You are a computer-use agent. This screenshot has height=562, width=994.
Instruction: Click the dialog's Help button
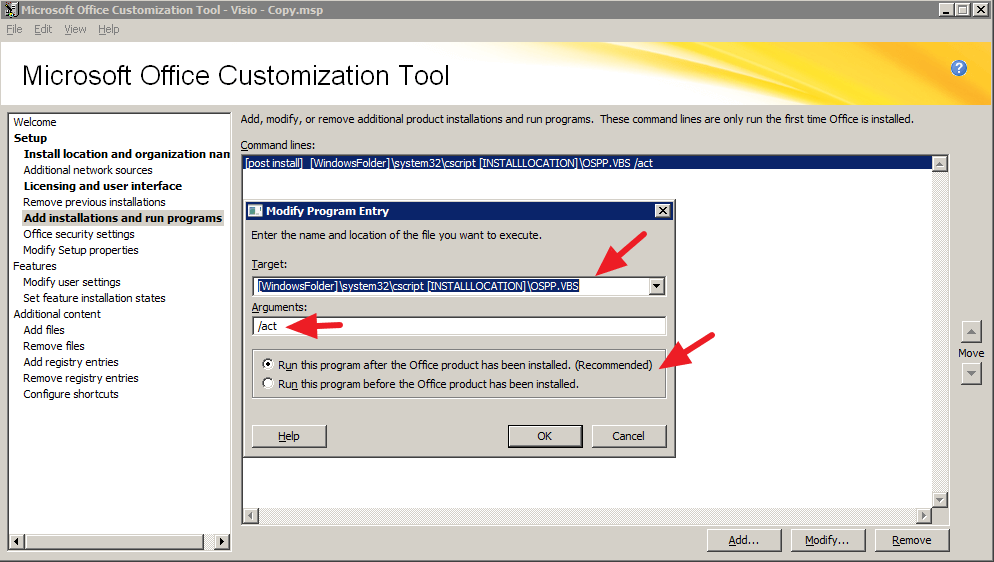click(288, 436)
